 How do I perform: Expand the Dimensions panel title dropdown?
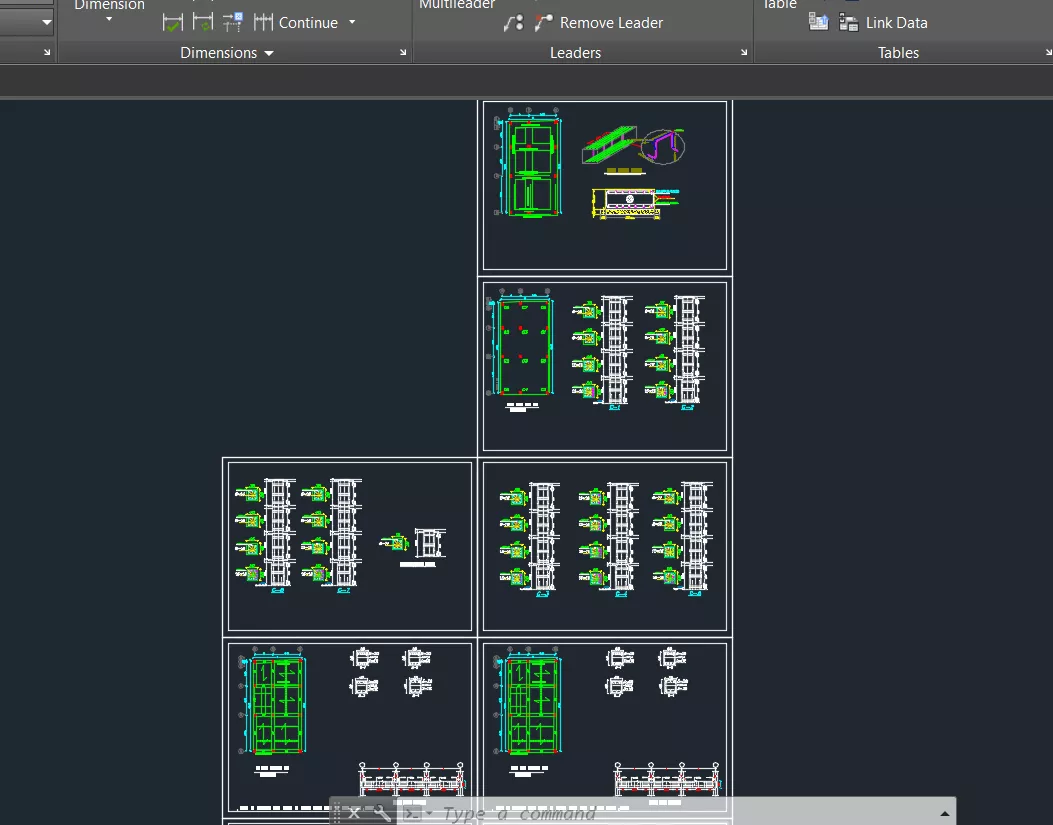pyautogui.click(x=269, y=53)
